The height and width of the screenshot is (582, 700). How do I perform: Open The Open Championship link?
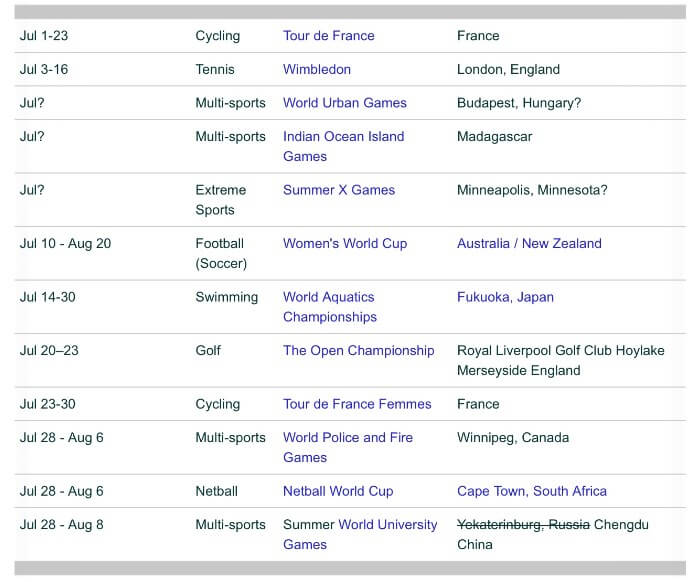point(358,350)
